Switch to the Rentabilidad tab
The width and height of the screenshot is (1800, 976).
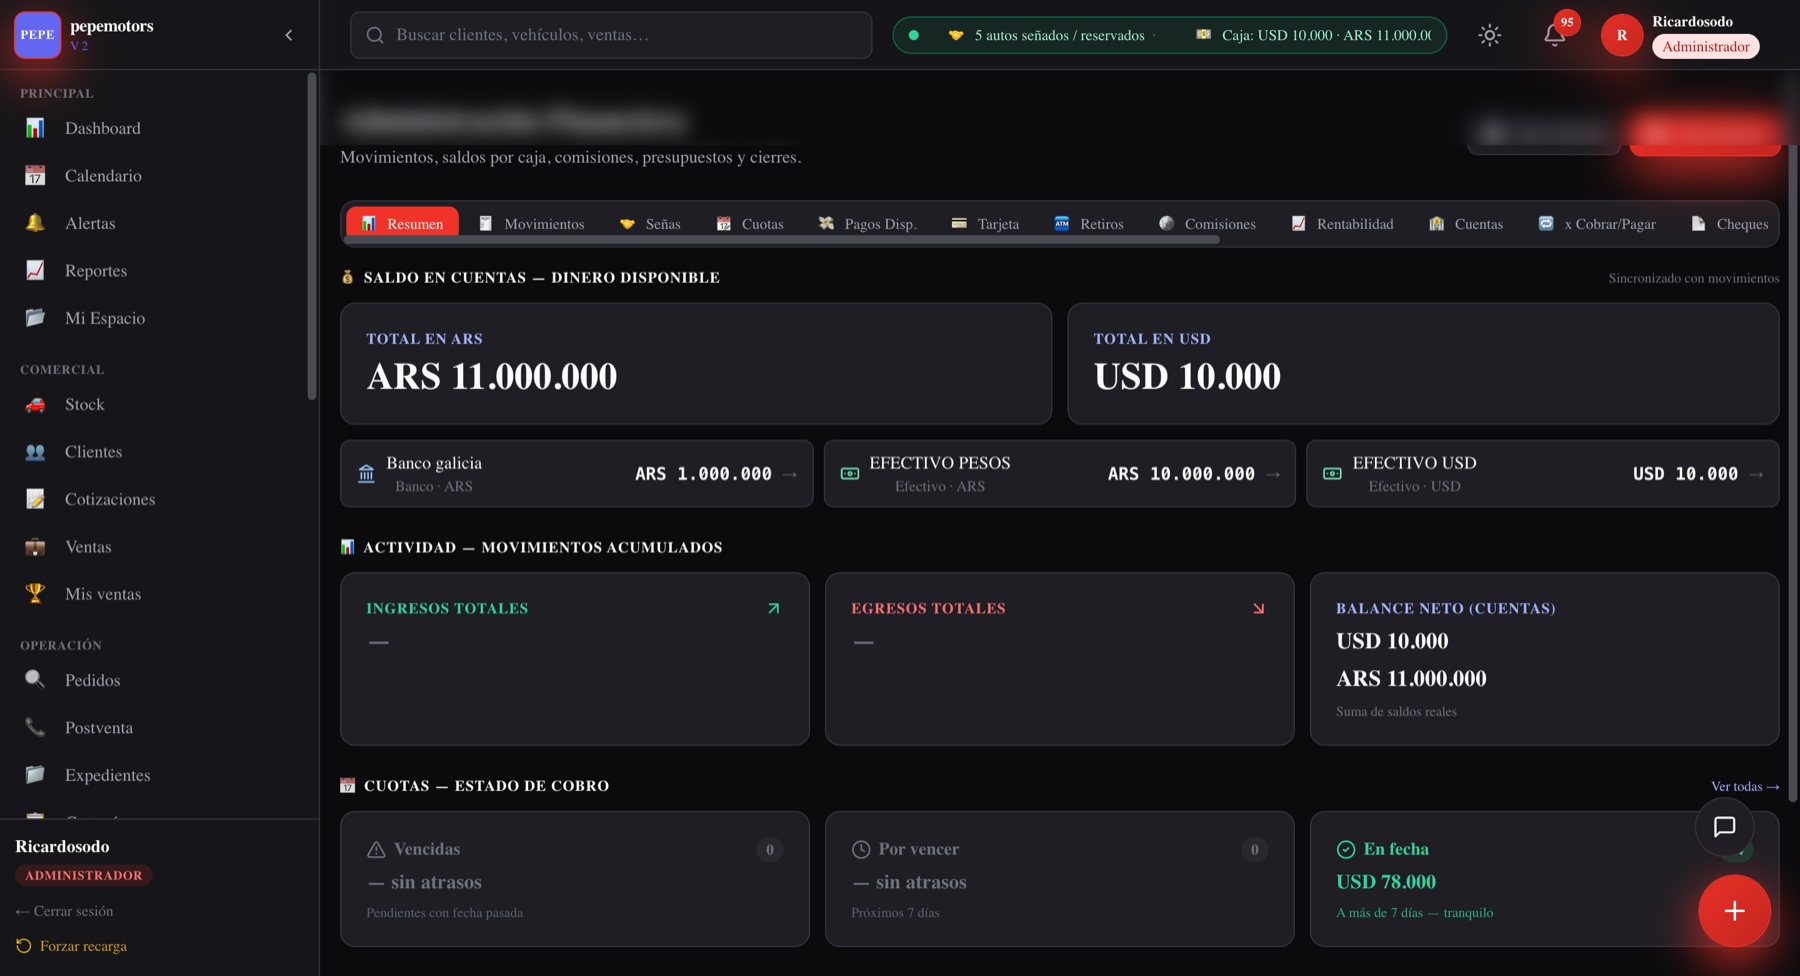coord(1342,224)
